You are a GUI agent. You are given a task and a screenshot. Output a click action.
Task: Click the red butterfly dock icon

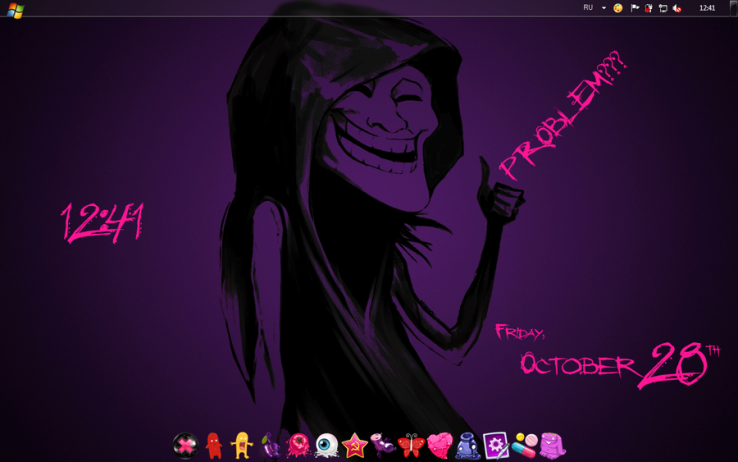411,446
